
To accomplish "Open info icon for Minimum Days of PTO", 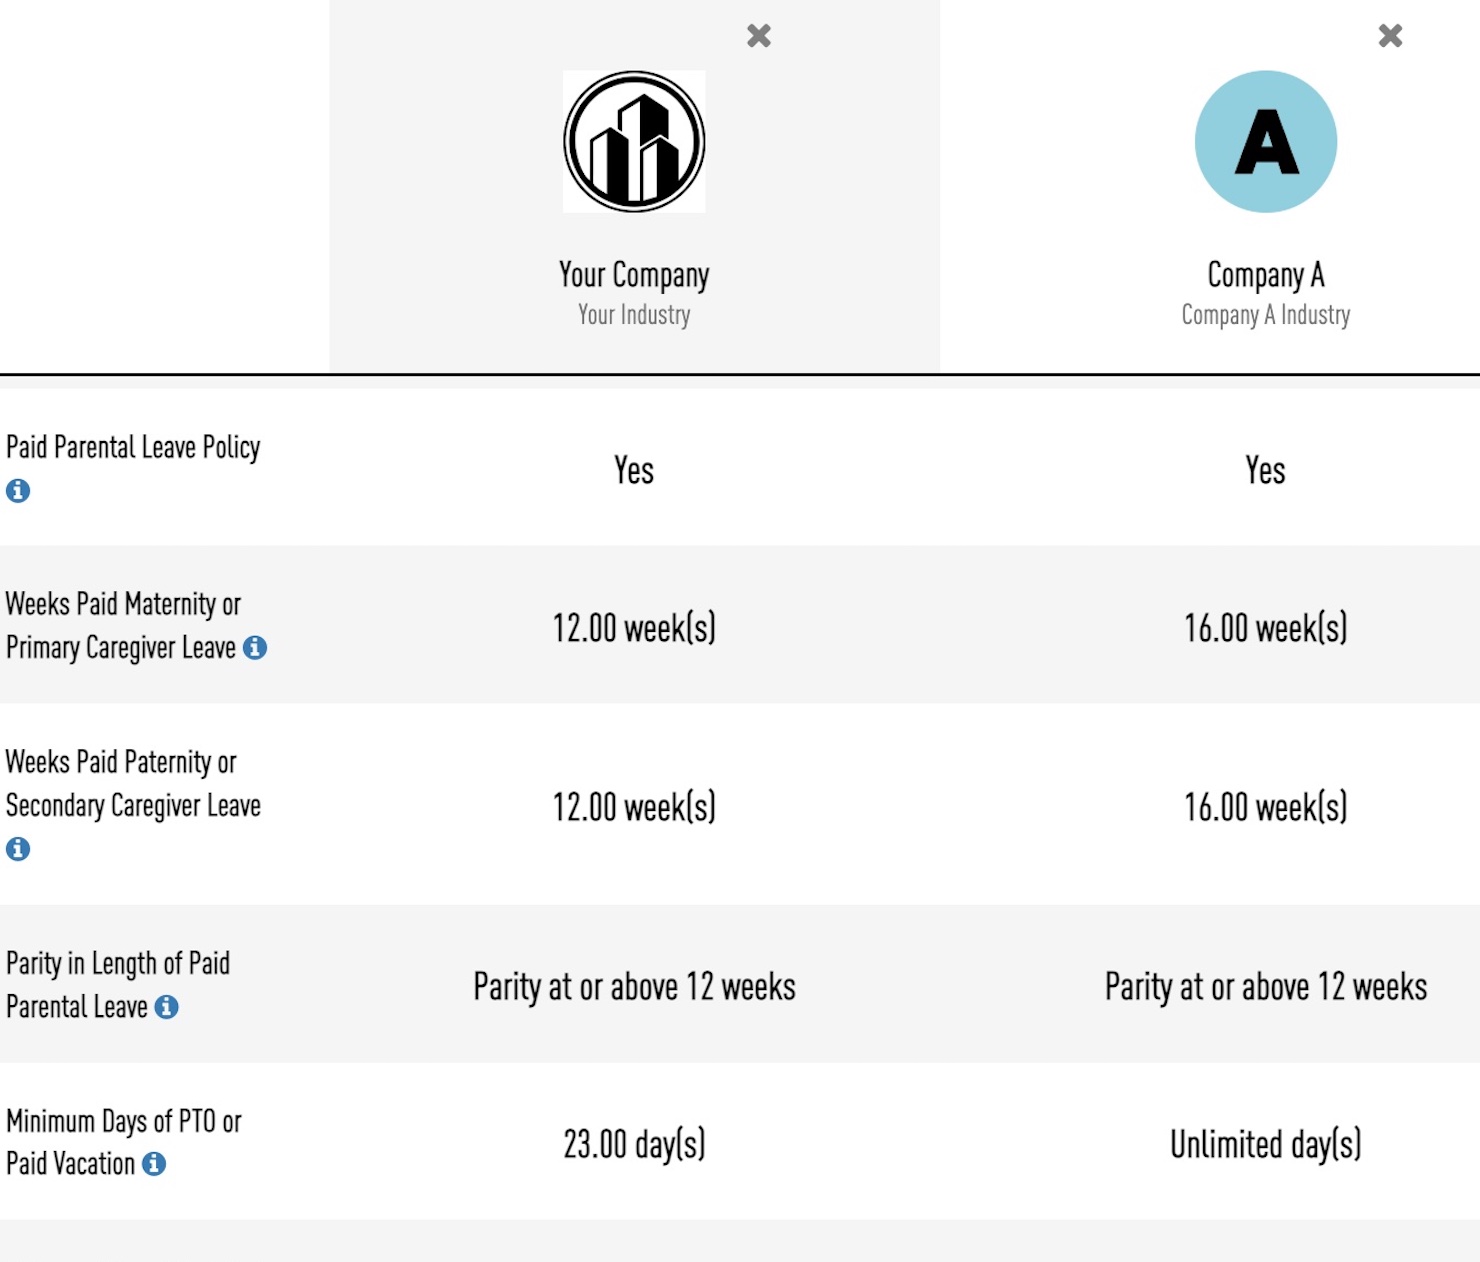I will tap(154, 1164).
